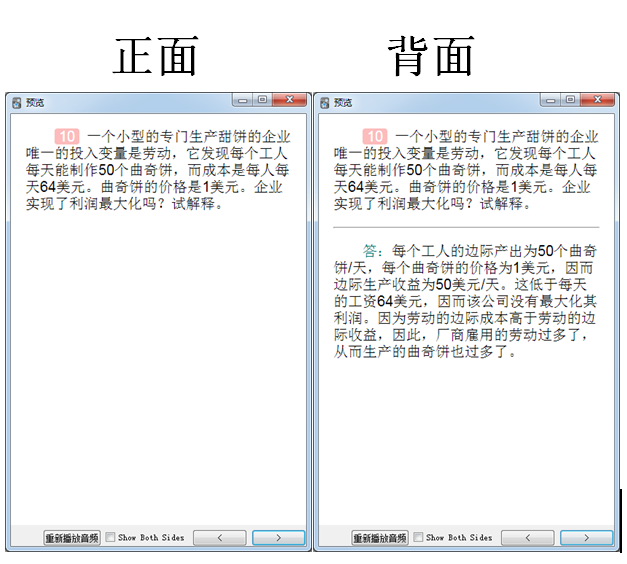The width and height of the screenshot is (627, 564).
Task: Click the app icon in the right 预览 window title bar
Action: (325, 103)
